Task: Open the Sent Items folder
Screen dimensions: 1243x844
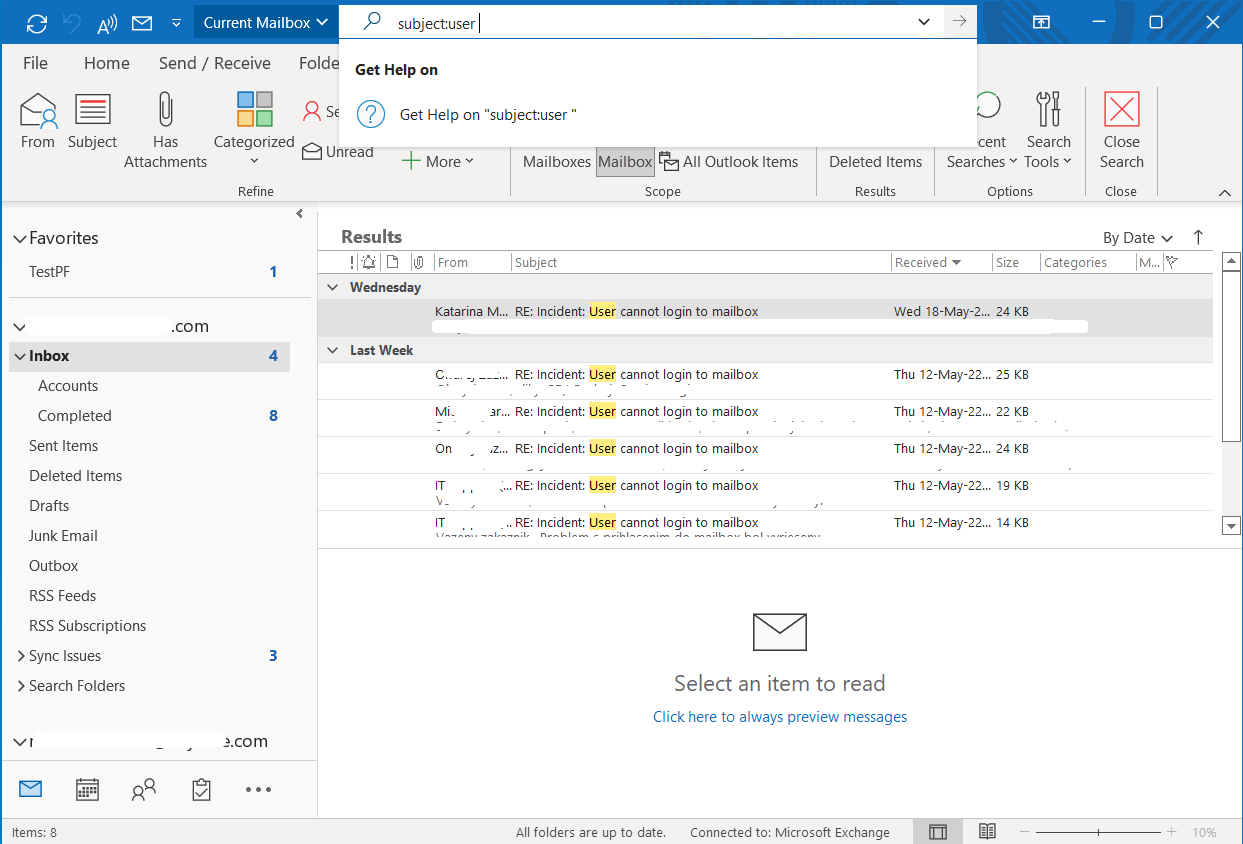Action: tap(64, 446)
